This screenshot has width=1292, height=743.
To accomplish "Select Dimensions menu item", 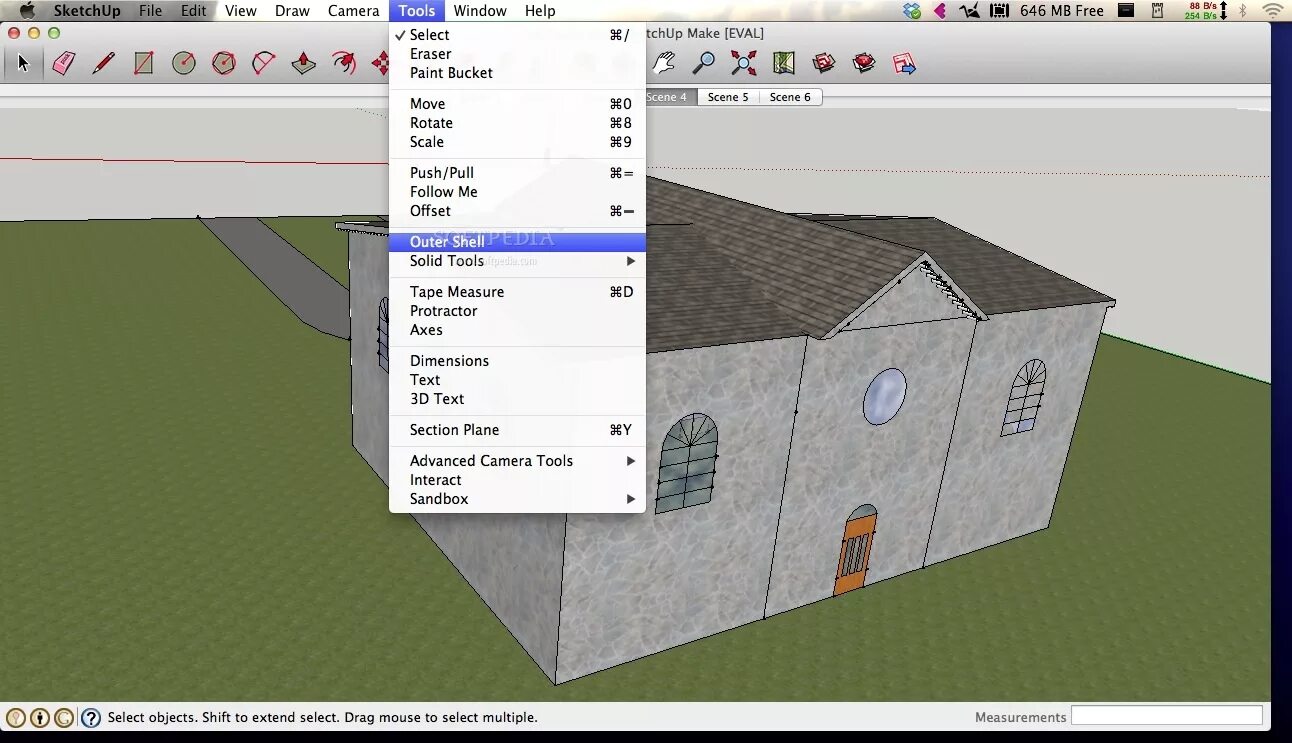I will [517, 361].
